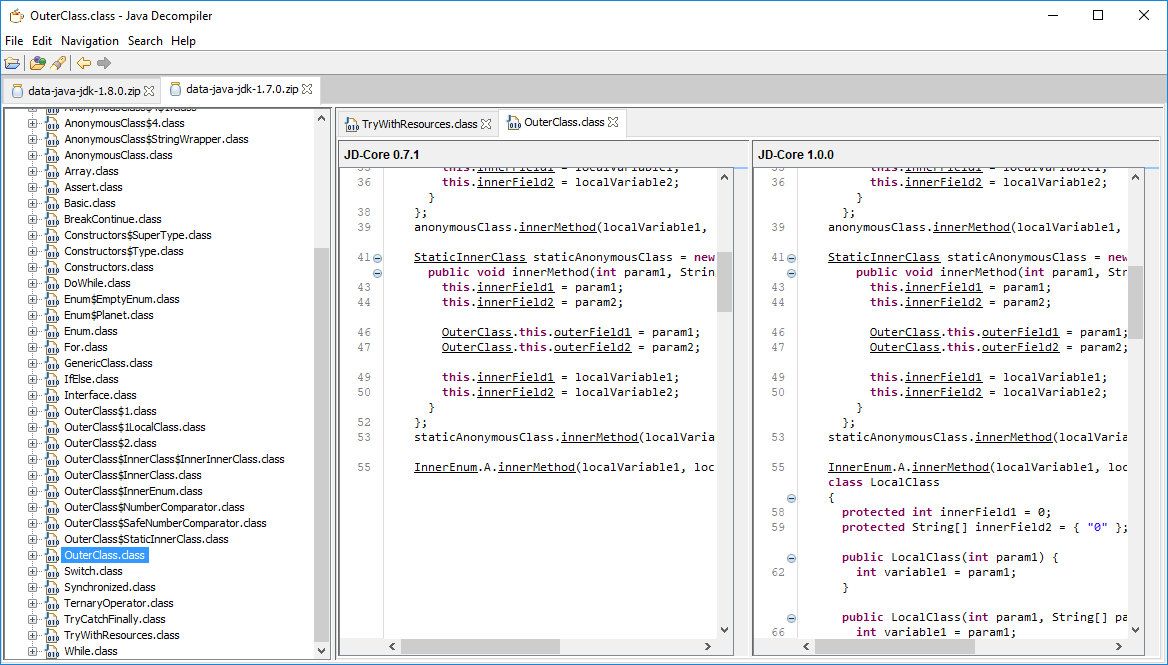Click the Open Type toolbar icon
The image size is (1168, 665).
tap(37, 63)
